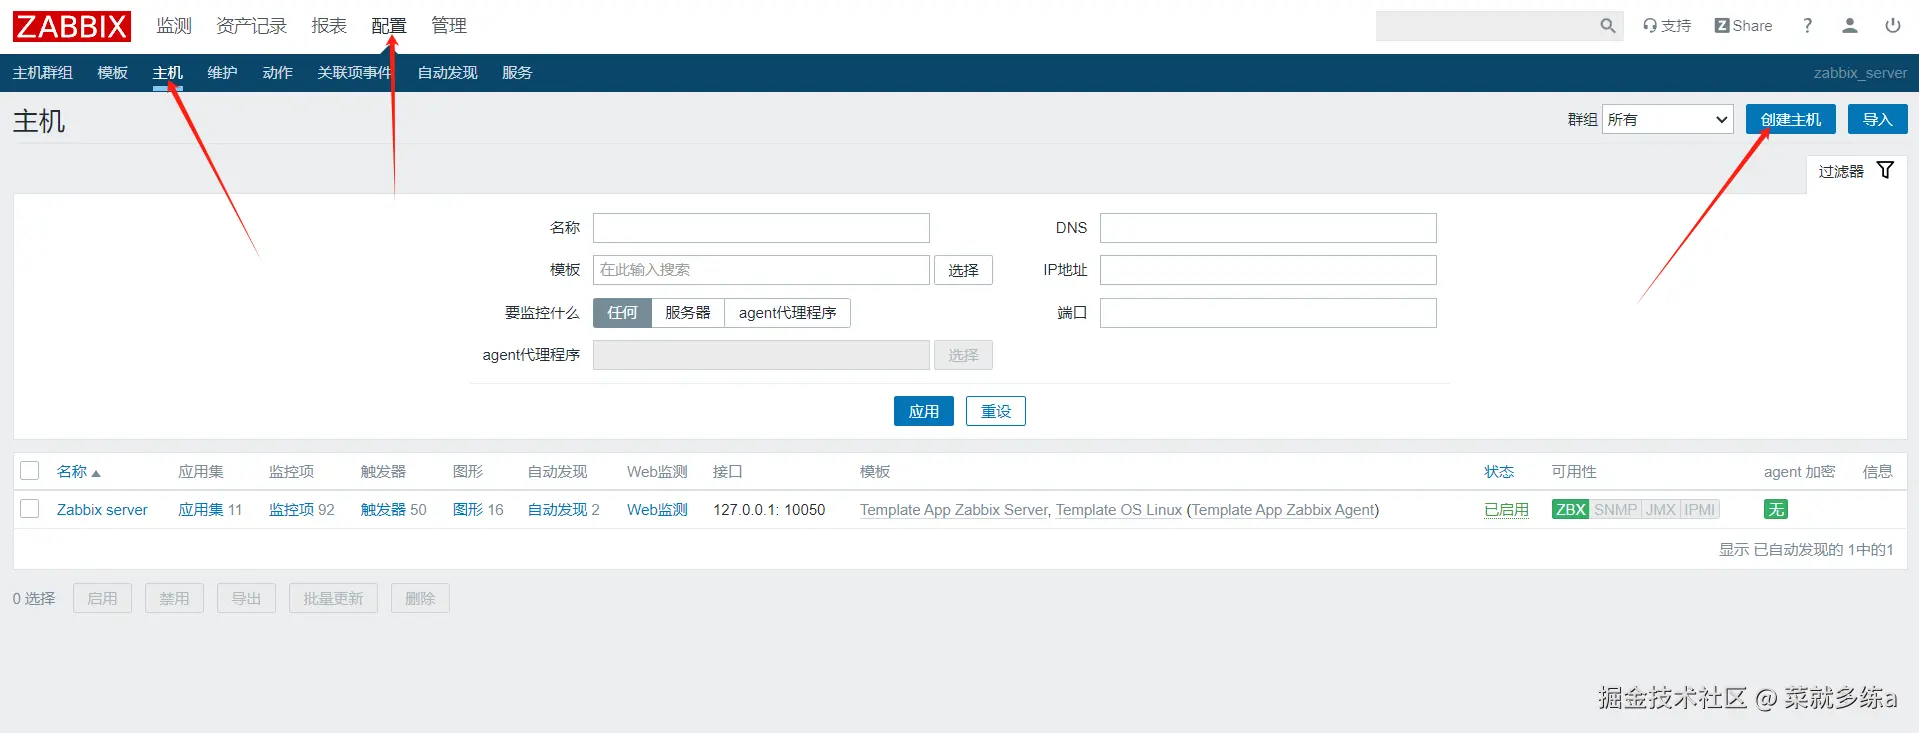Open the 支持 support link
The height and width of the screenshot is (733, 1919).
tap(1666, 26)
